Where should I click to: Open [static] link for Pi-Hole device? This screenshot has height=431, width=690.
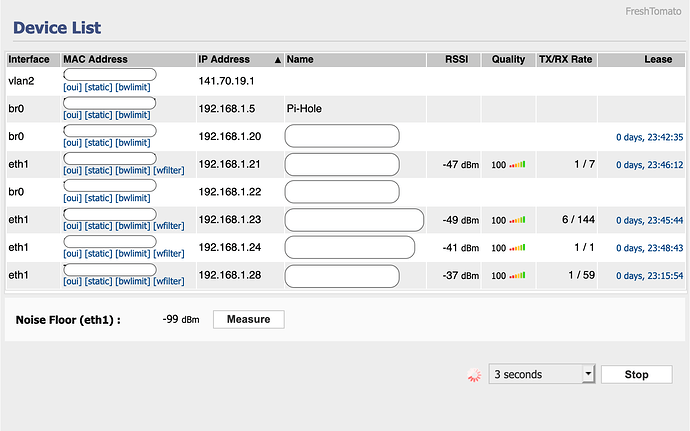pos(98,115)
